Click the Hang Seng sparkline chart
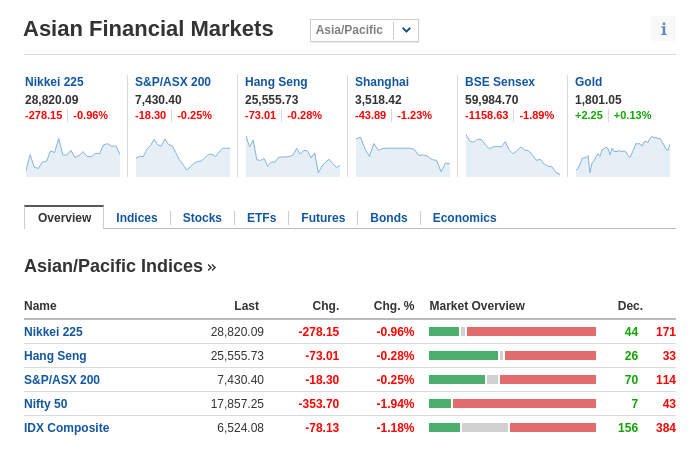The width and height of the screenshot is (694, 455). 293,156
